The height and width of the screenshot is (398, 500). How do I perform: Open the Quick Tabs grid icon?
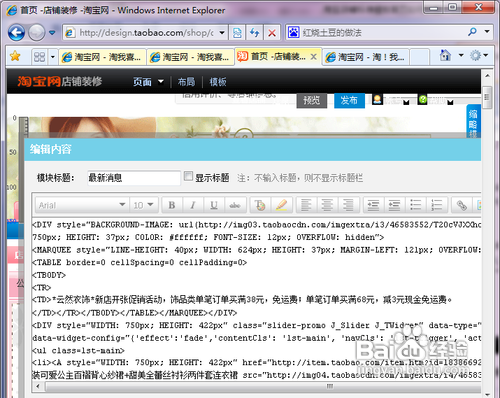[x=39, y=57]
